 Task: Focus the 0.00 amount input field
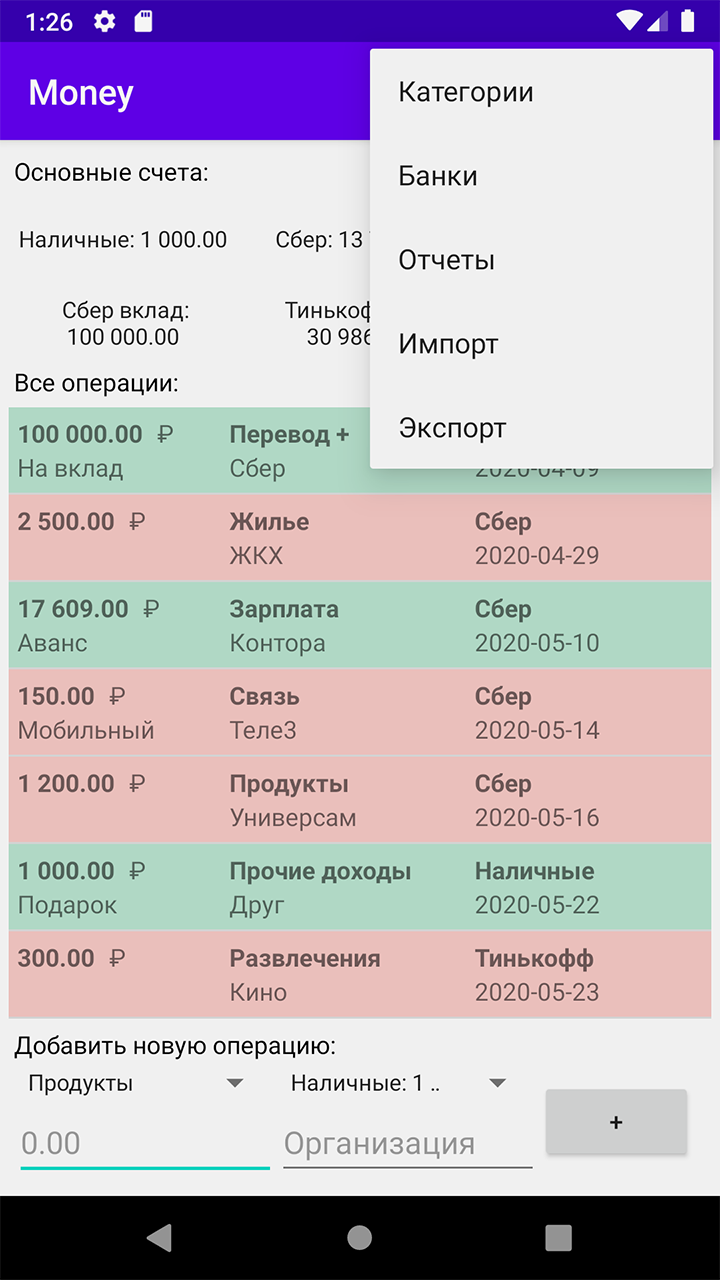pos(145,1144)
